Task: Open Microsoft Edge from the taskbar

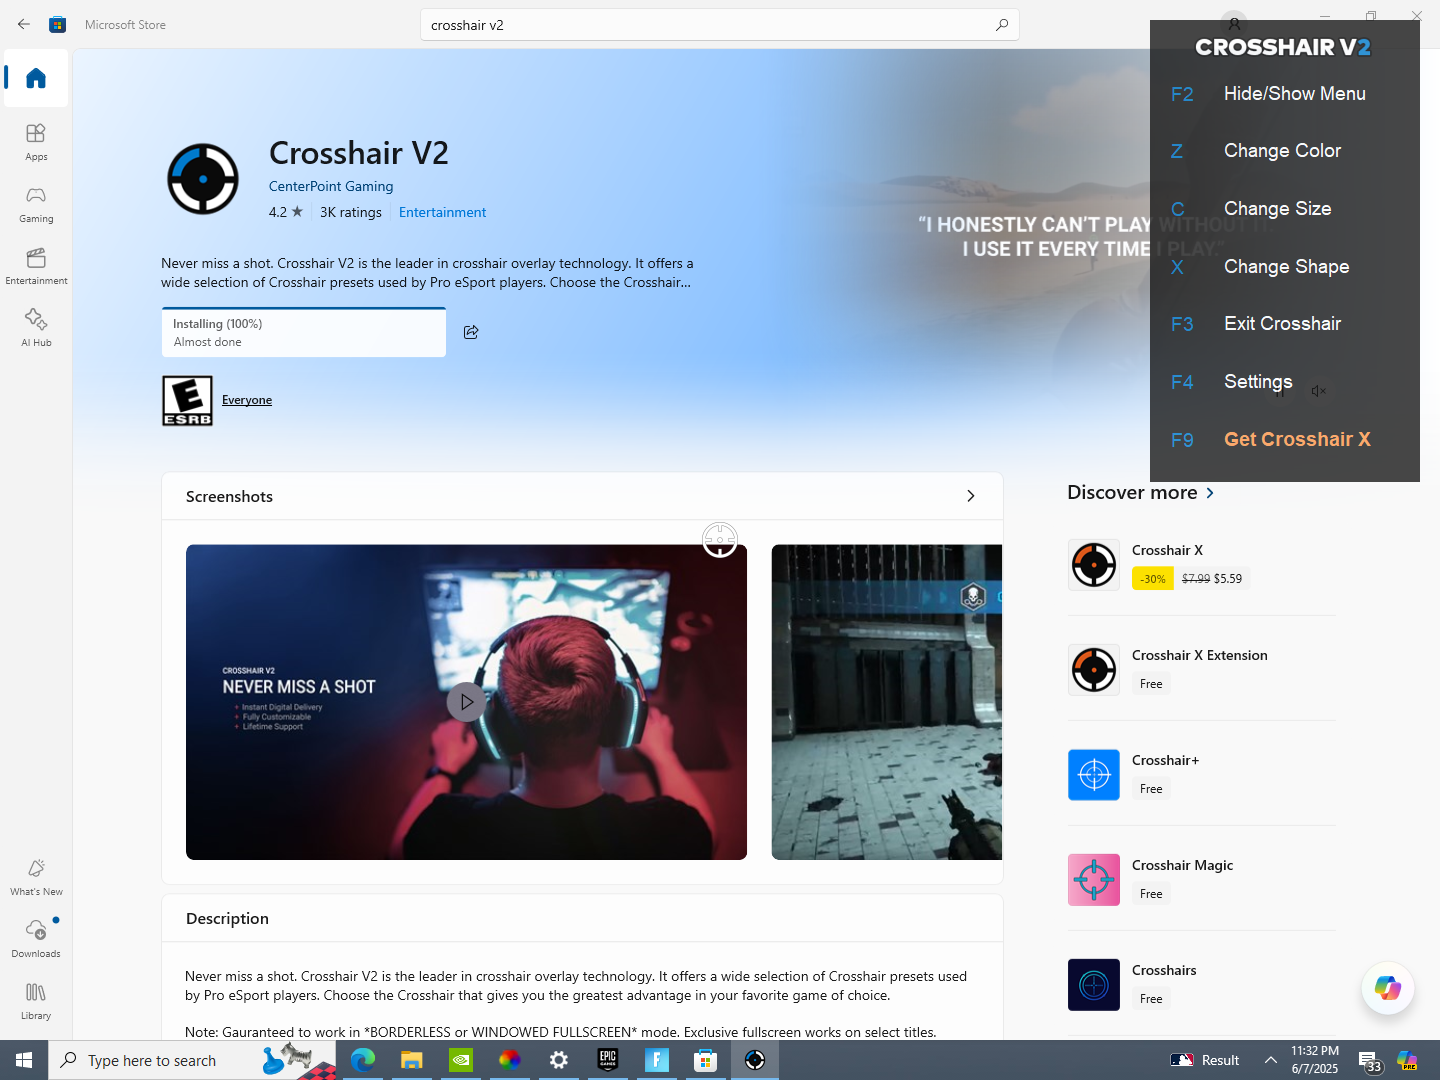Action: tap(363, 1060)
